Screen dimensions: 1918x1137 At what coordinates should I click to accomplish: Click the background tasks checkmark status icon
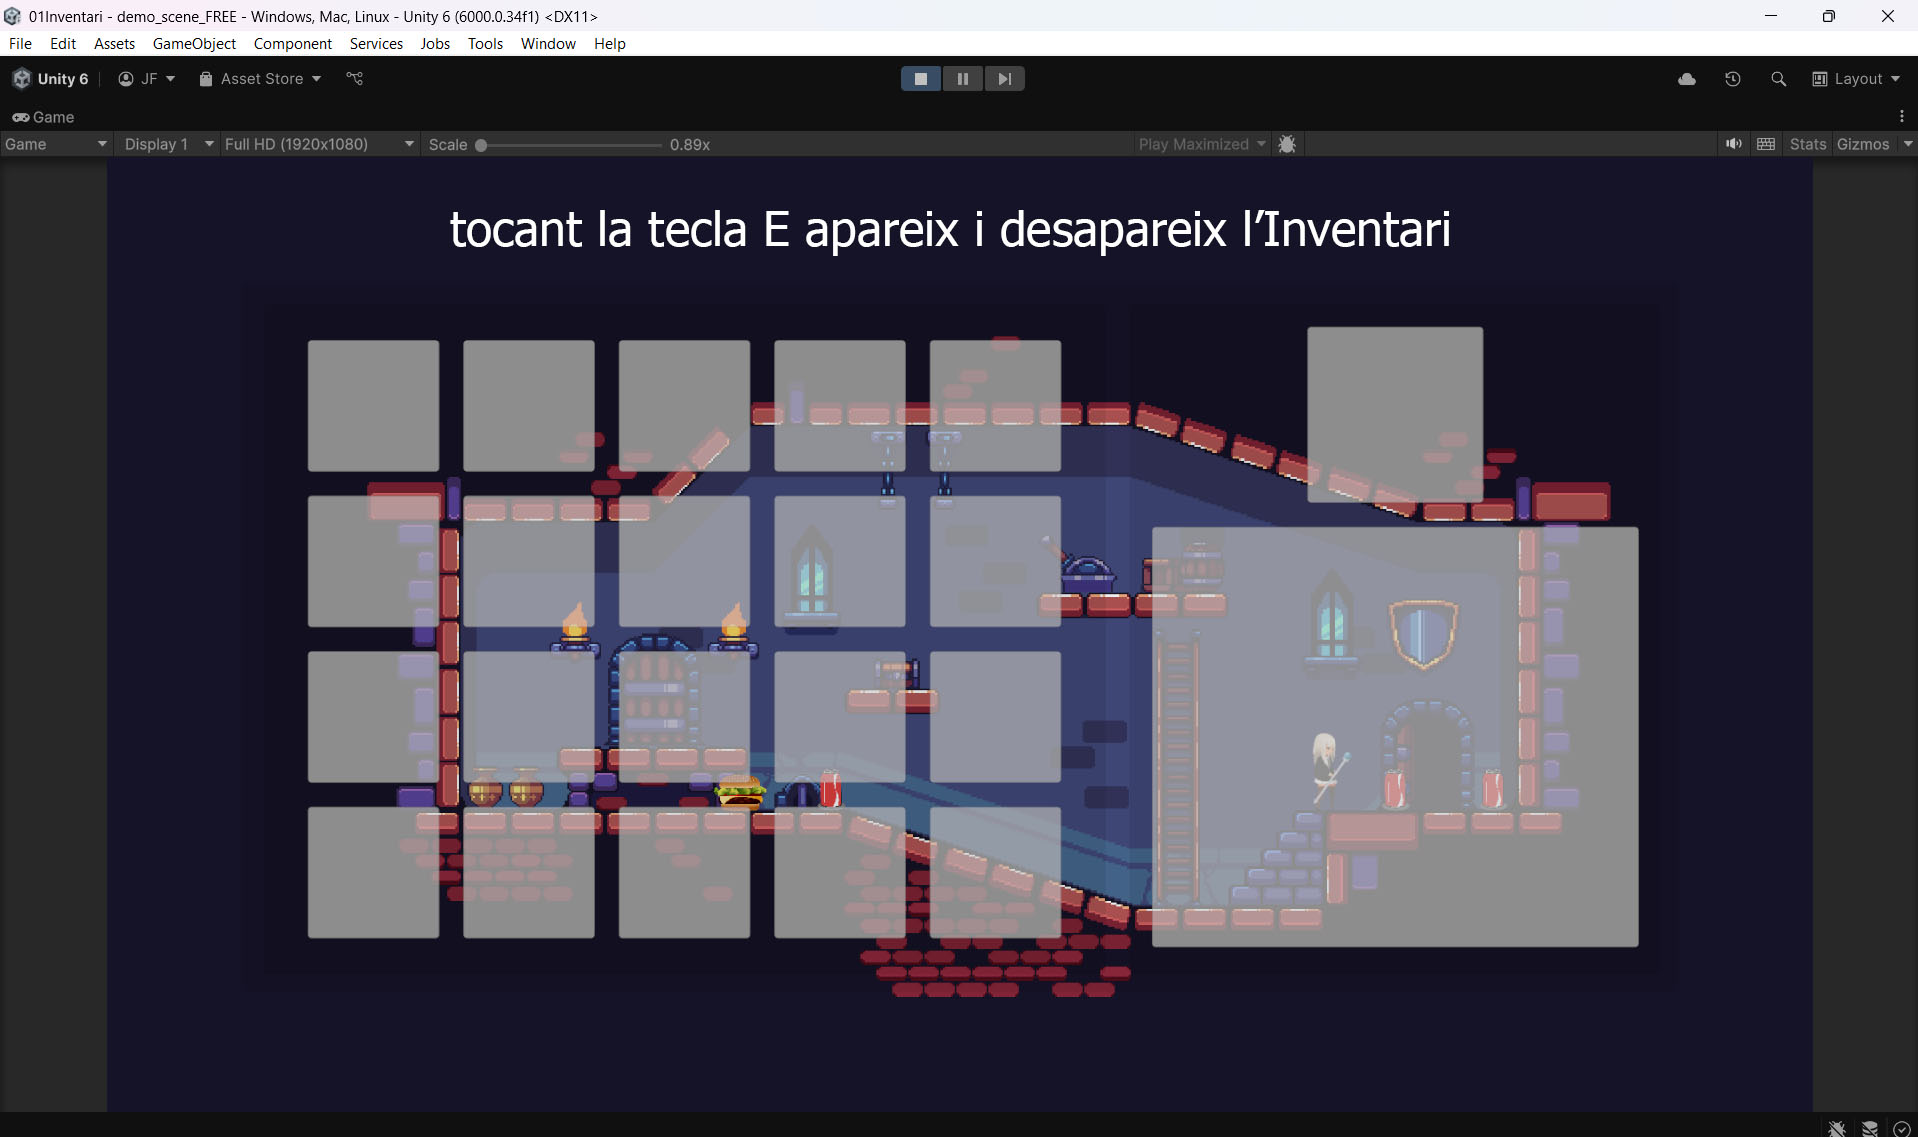pos(1901,1128)
